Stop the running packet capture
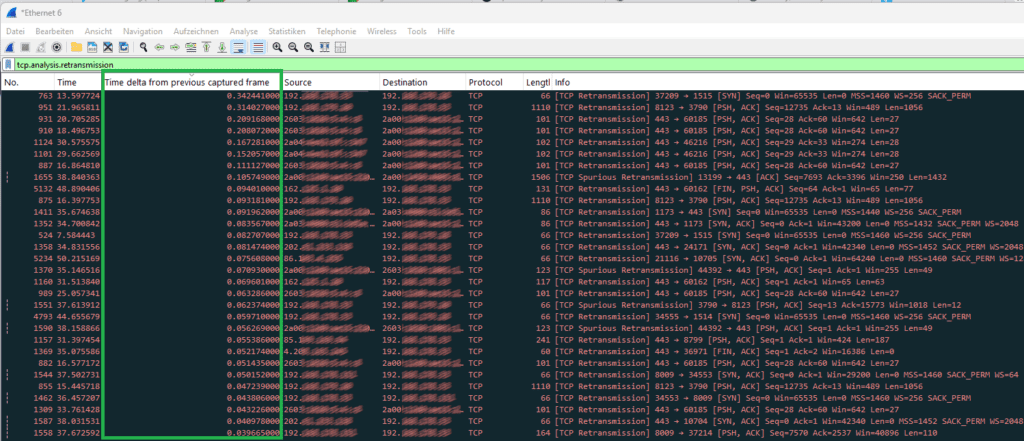The width and height of the screenshot is (1024, 441). click(x=25, y=47)
